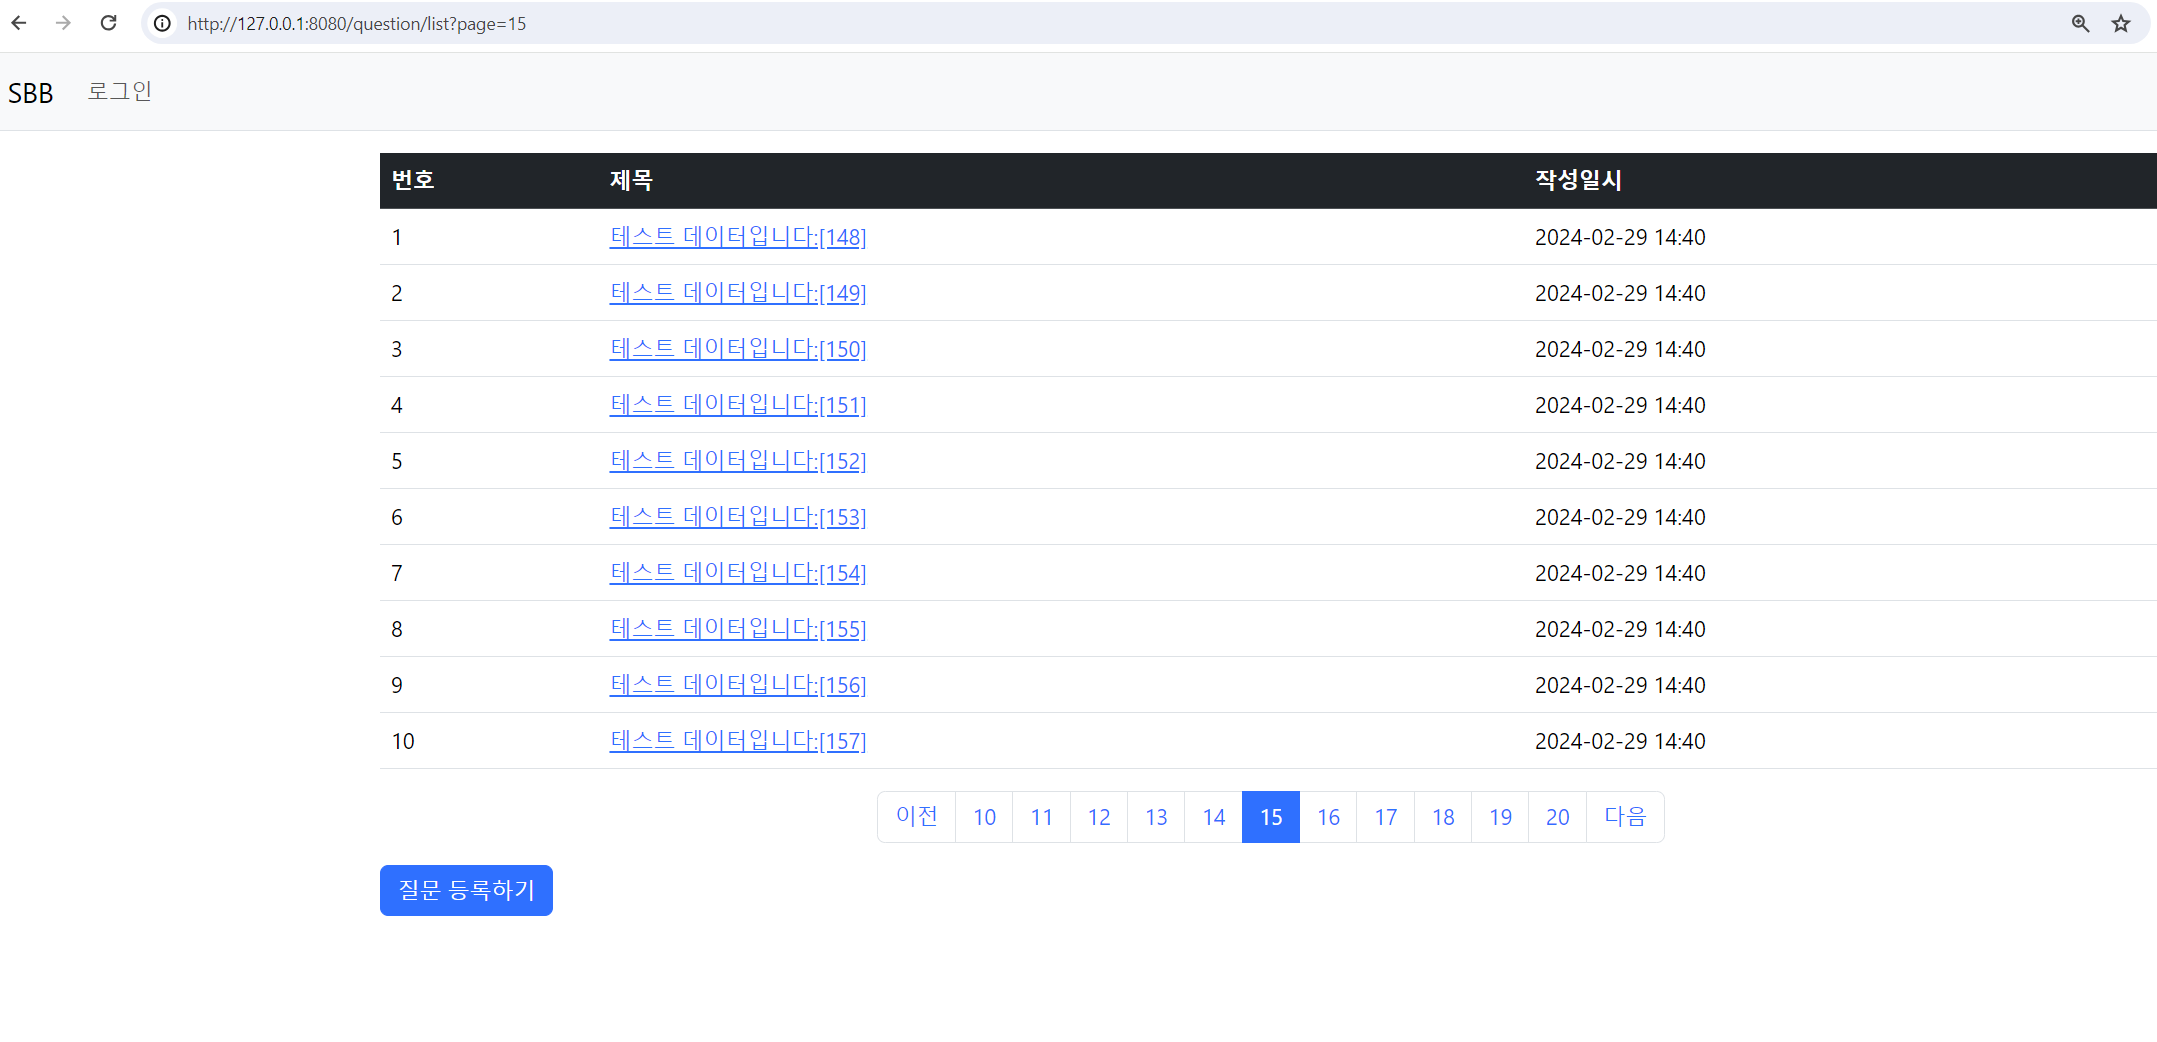Jump to page 16 in pagination

pyautogui.click(x=1328, y=817)
